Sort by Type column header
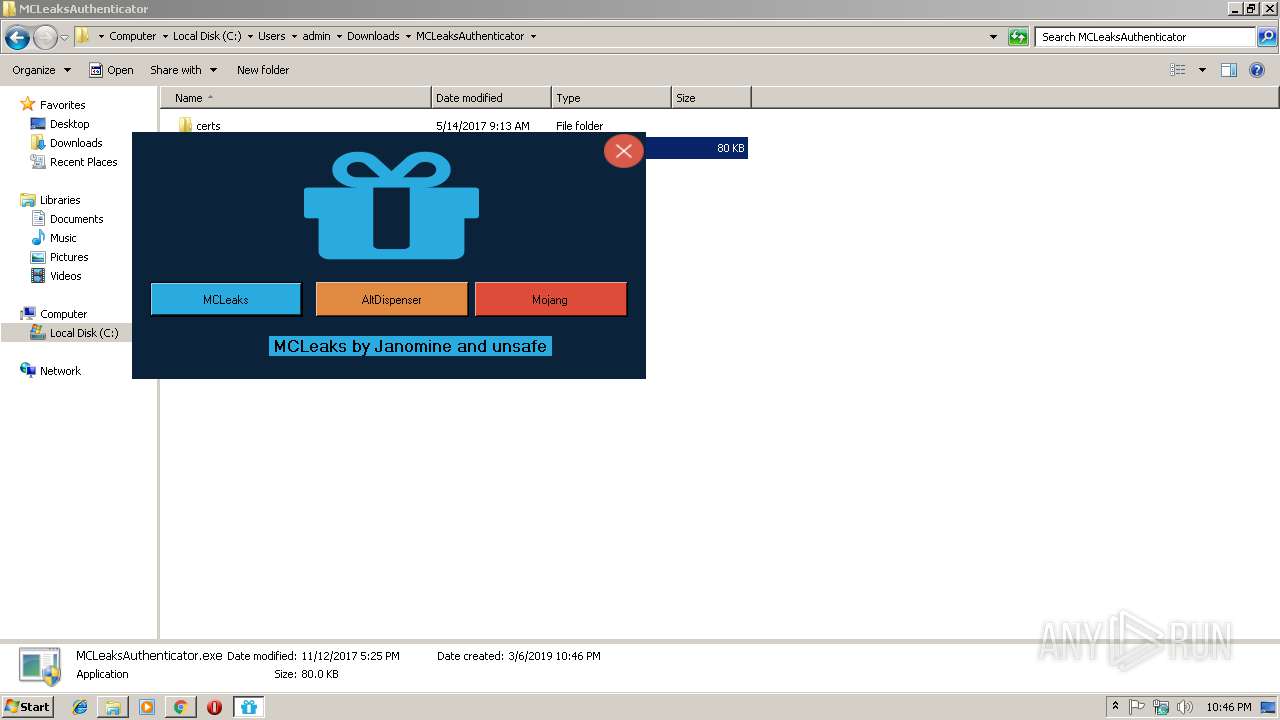Image resolution: width=1280 pixels, height=720 pixels. pyautogui.click(x=611, y=98)
